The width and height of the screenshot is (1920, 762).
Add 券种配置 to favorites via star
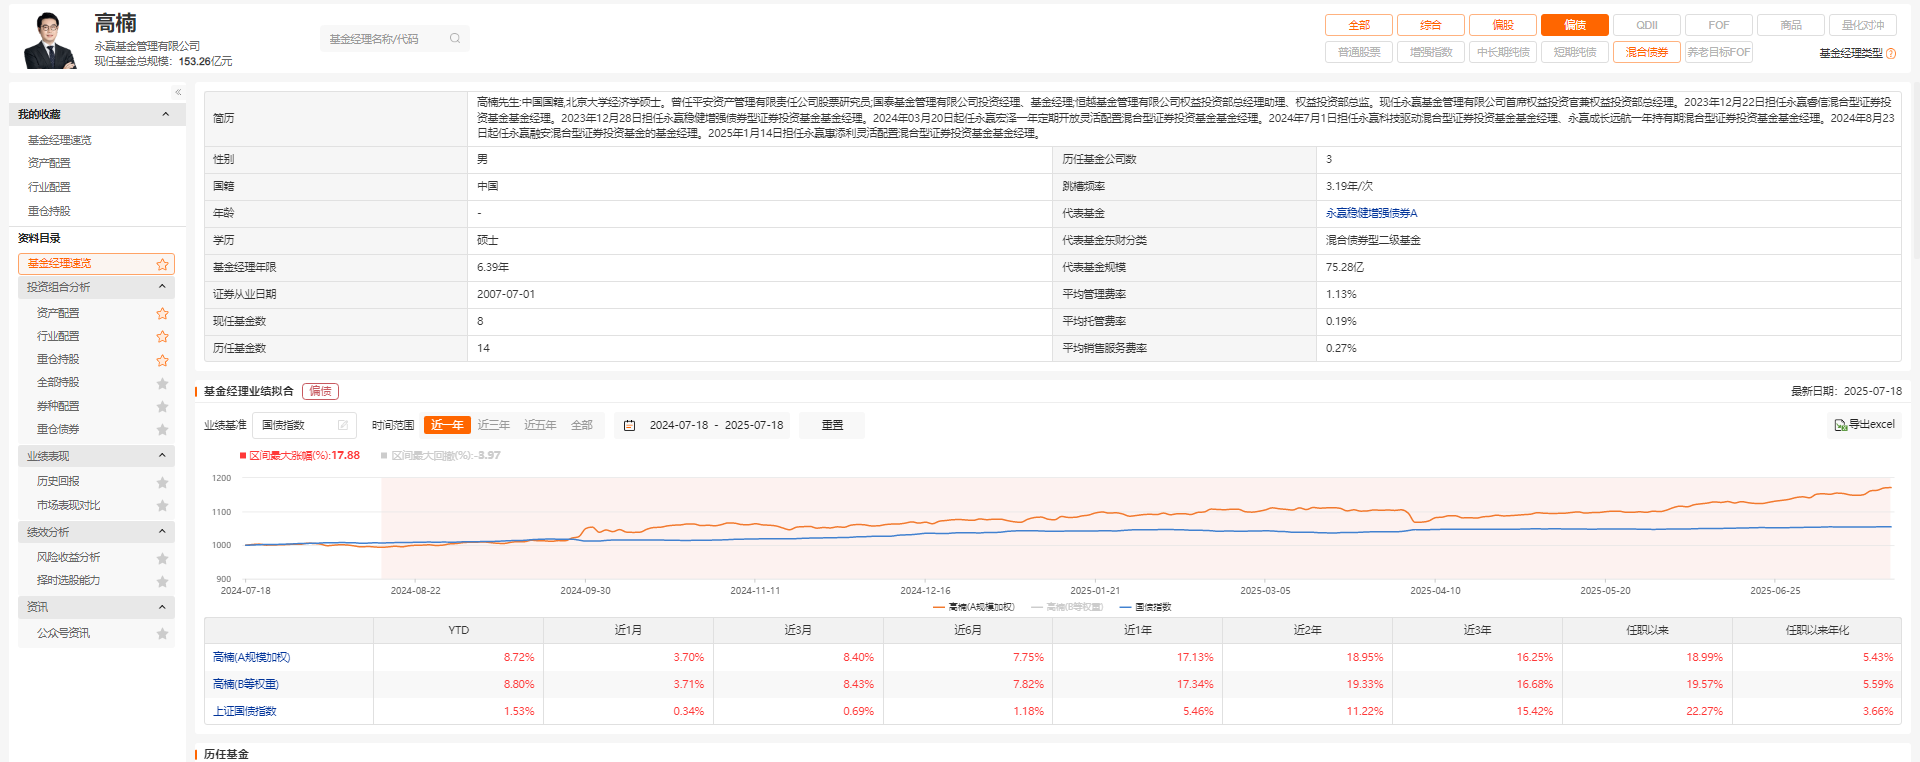pyautogui.click(x=162, y=407)
